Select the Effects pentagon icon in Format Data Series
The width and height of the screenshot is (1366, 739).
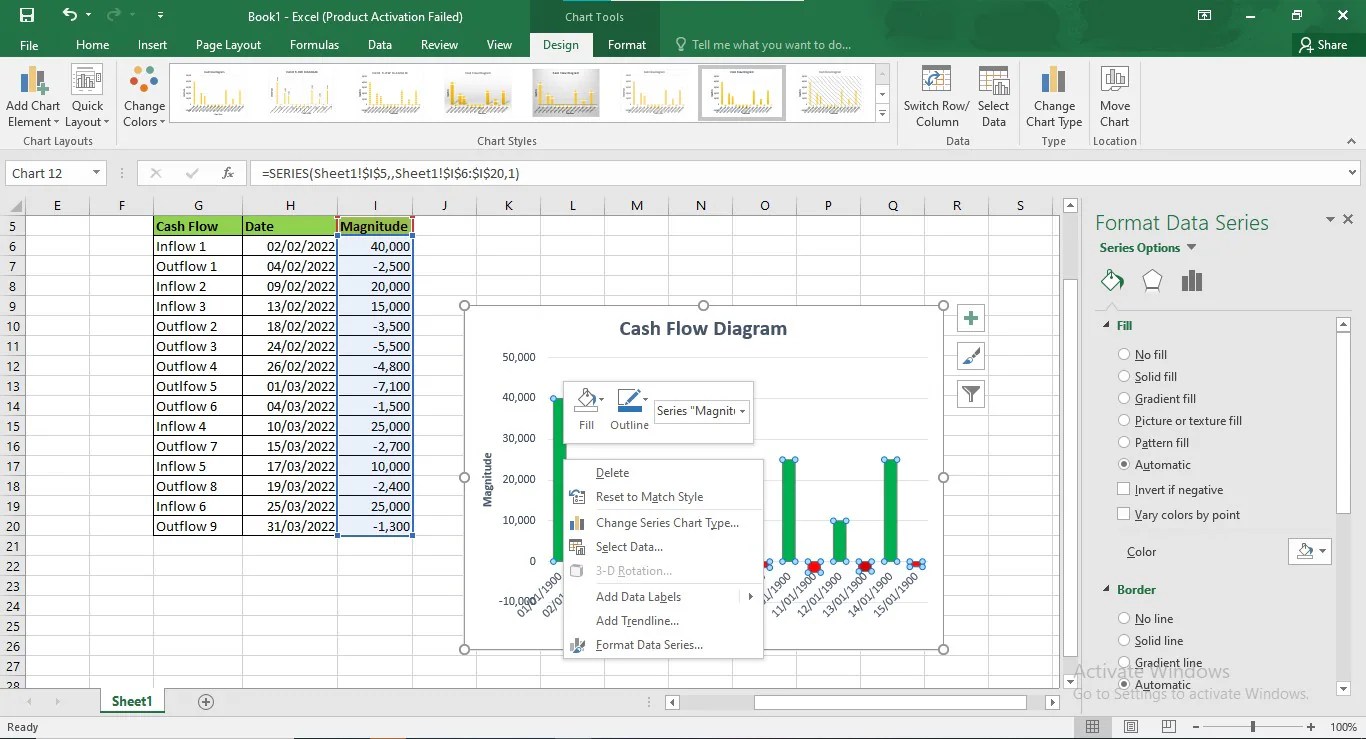[x=1152, y=281]
